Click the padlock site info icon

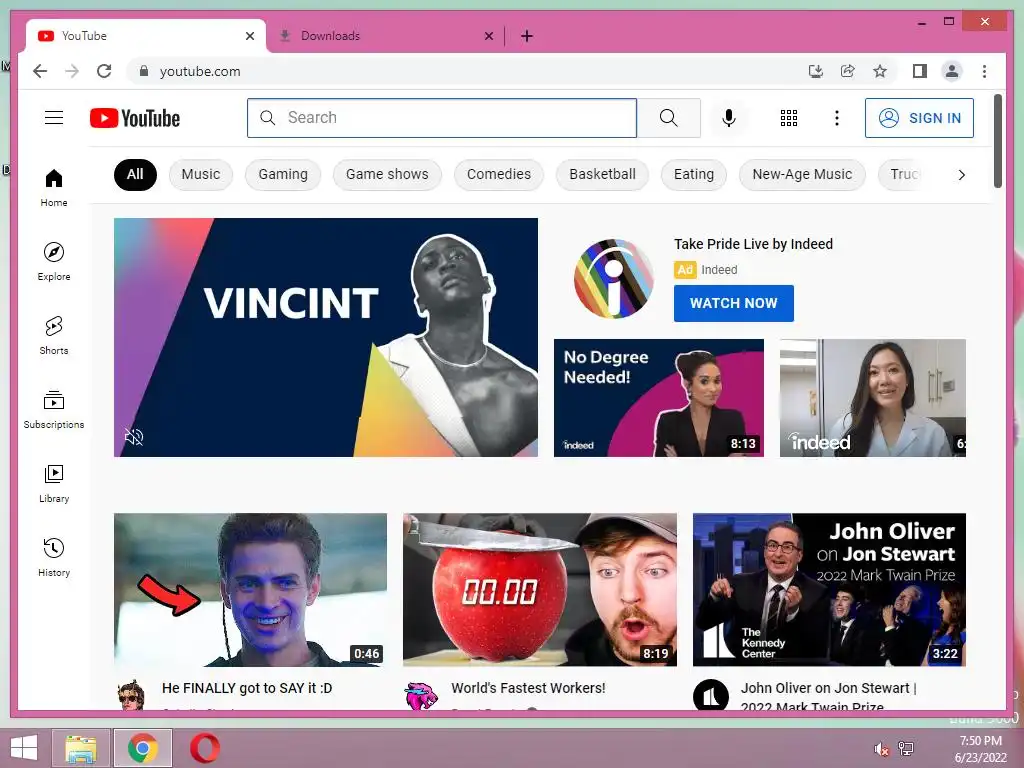tap(144, 71)
